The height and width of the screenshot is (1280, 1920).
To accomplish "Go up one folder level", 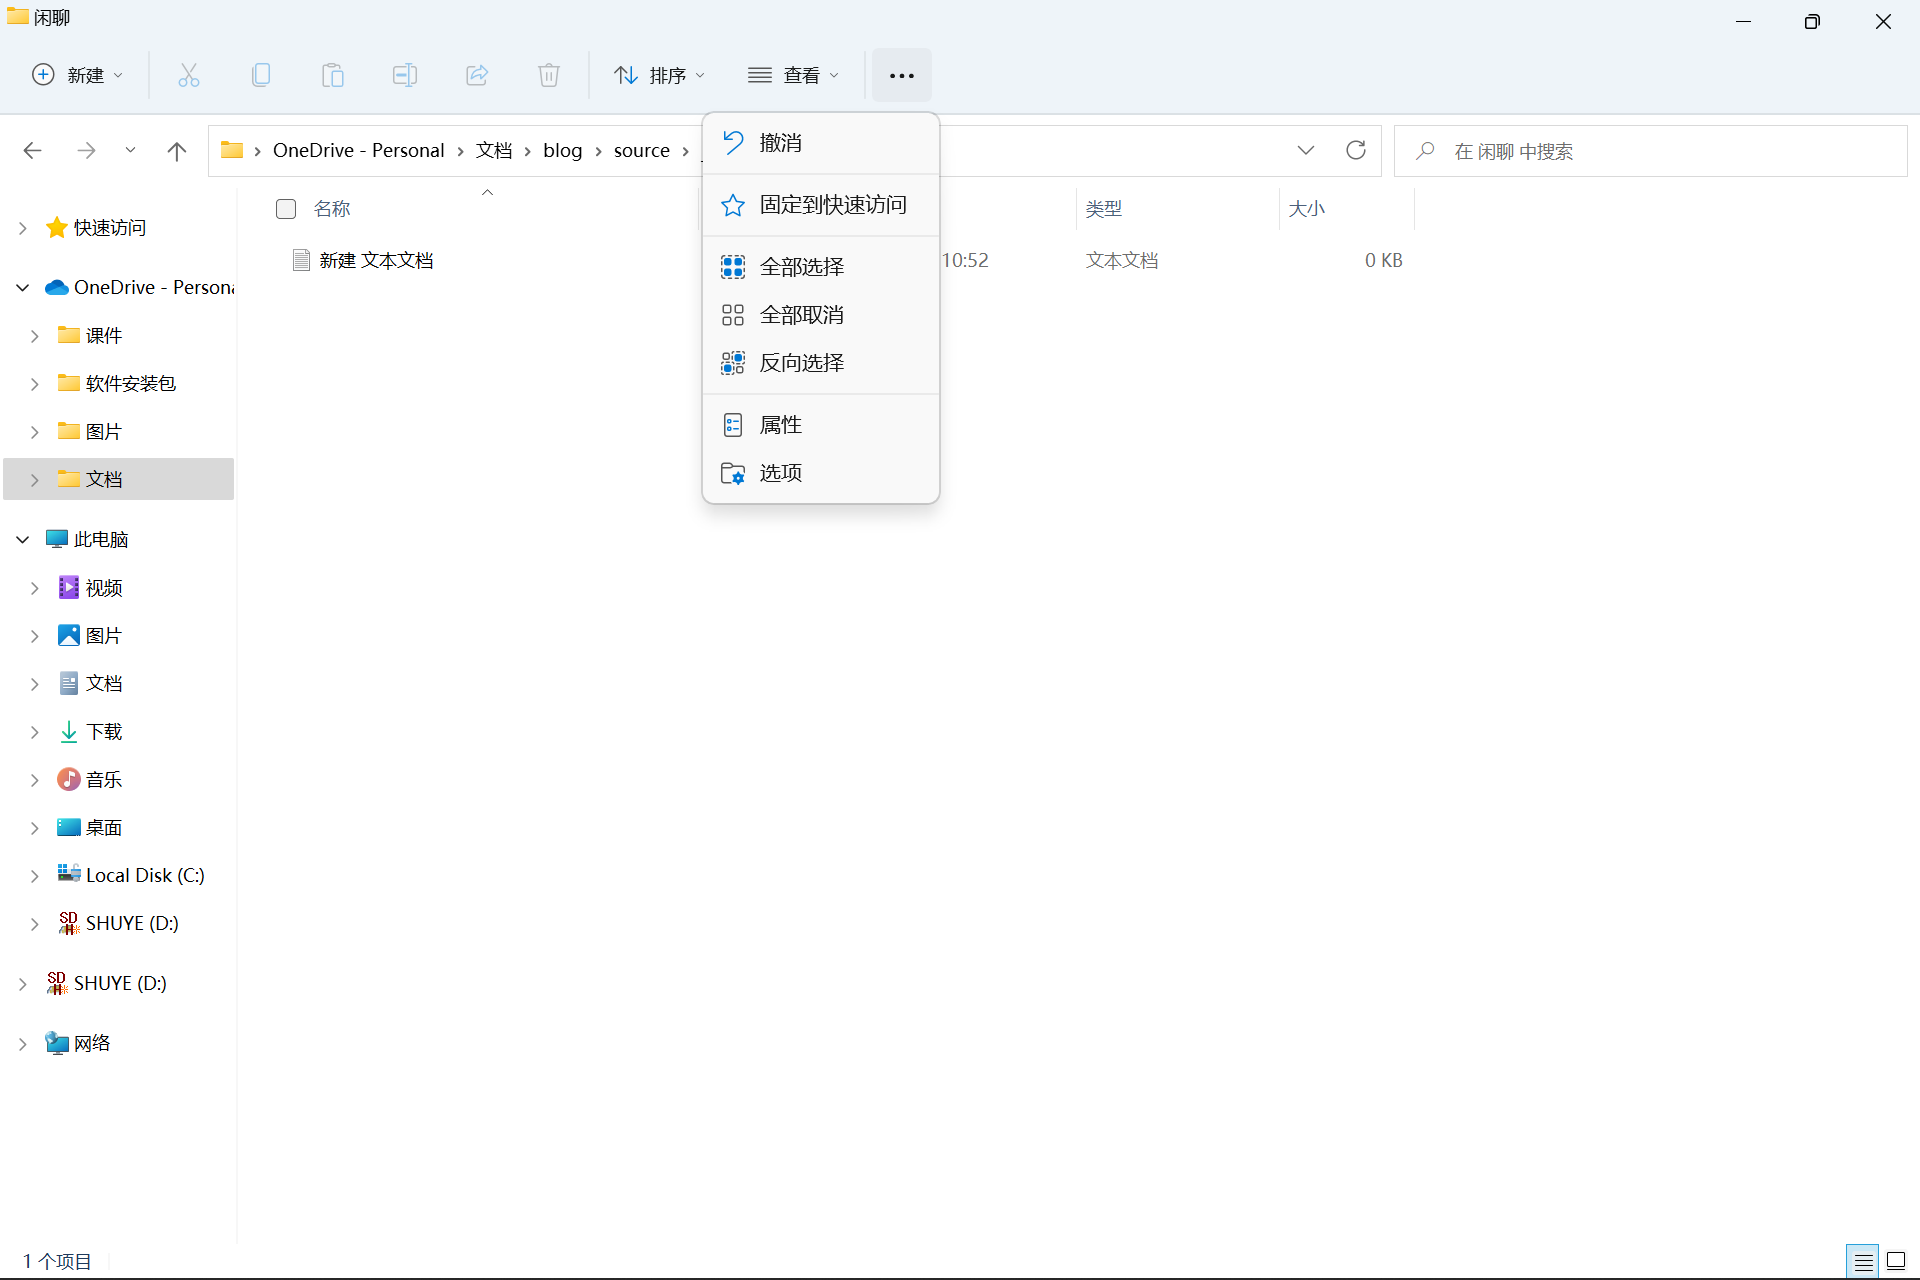I will point(177,151).
